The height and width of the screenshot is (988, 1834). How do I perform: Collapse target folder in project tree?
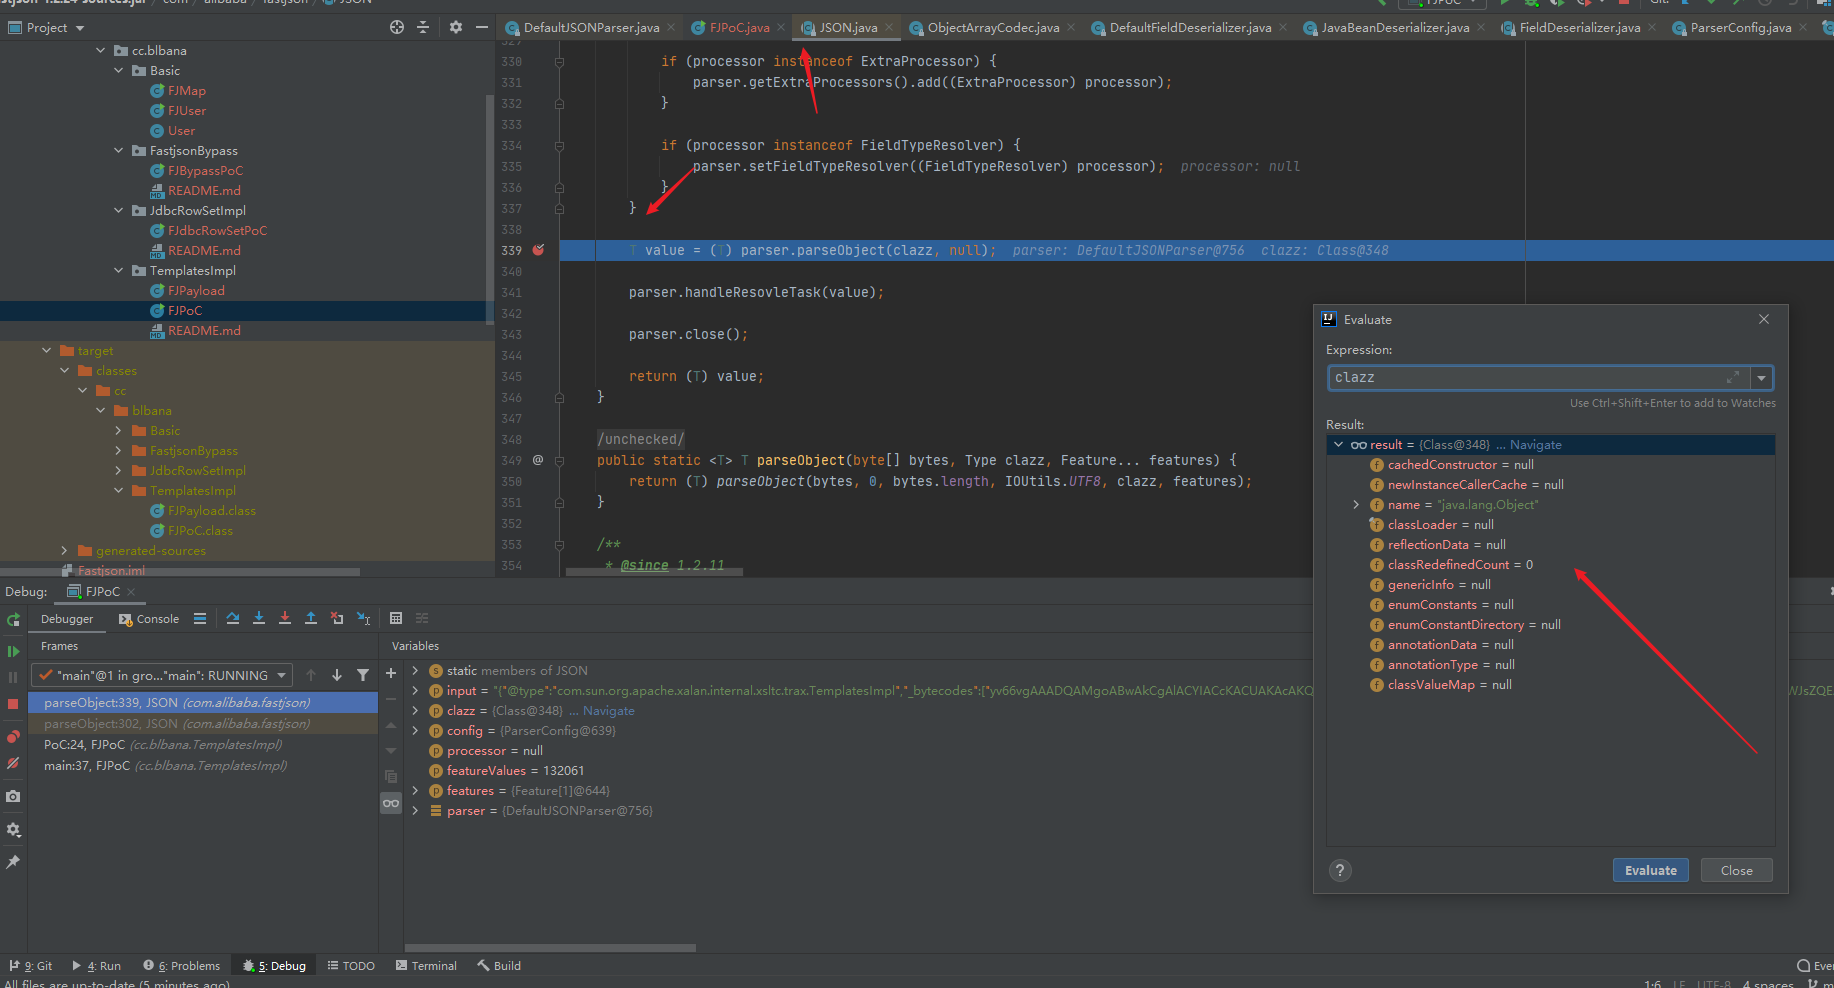pos(47,351)
